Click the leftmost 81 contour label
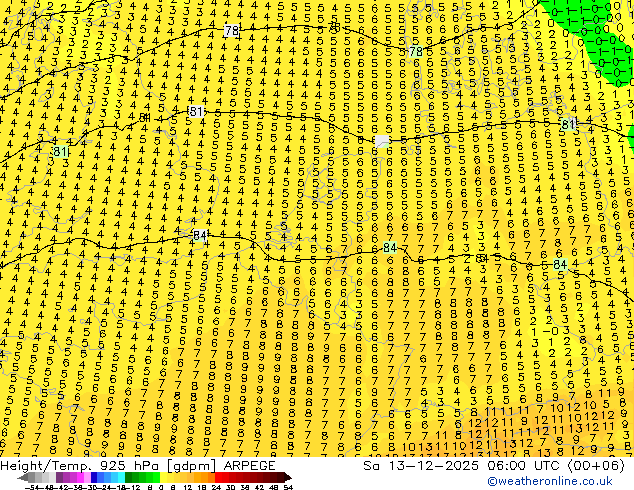This screenshot has height=490, width=634. point(61,152)
